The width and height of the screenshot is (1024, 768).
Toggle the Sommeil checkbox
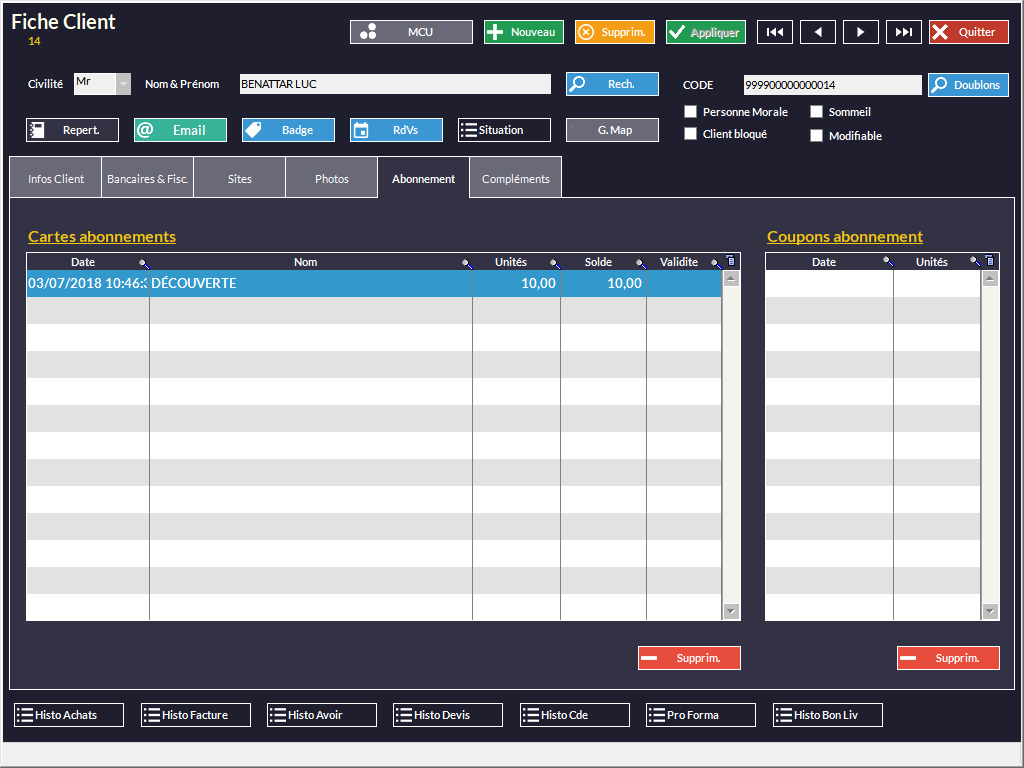tap(816, 112)
